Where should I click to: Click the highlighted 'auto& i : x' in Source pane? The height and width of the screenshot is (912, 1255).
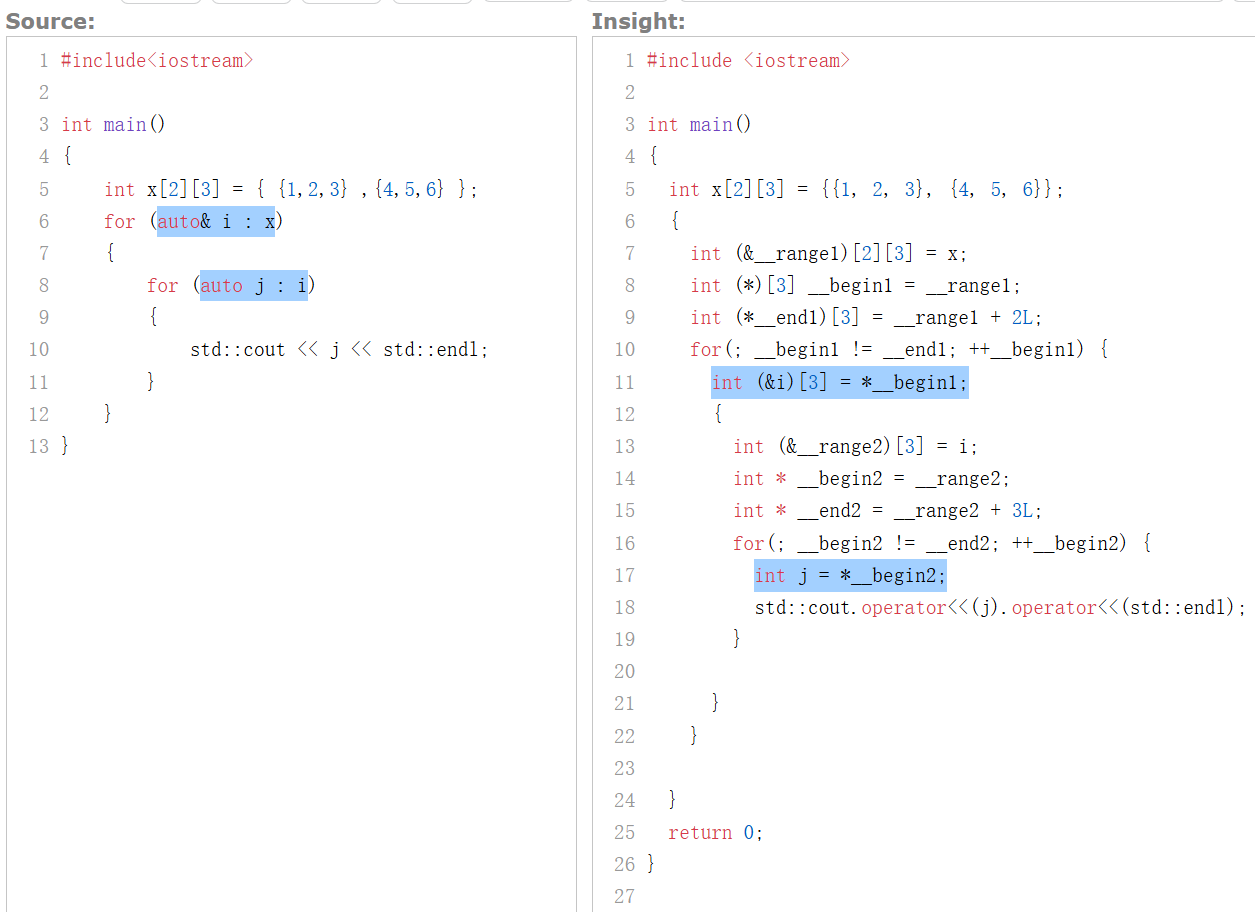pos(216,221)
